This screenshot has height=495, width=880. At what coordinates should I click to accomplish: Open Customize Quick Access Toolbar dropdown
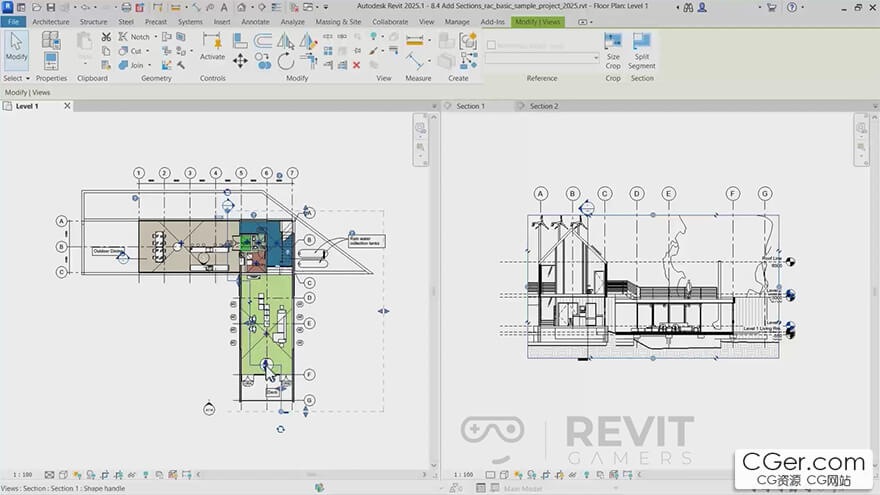[326, 7]
